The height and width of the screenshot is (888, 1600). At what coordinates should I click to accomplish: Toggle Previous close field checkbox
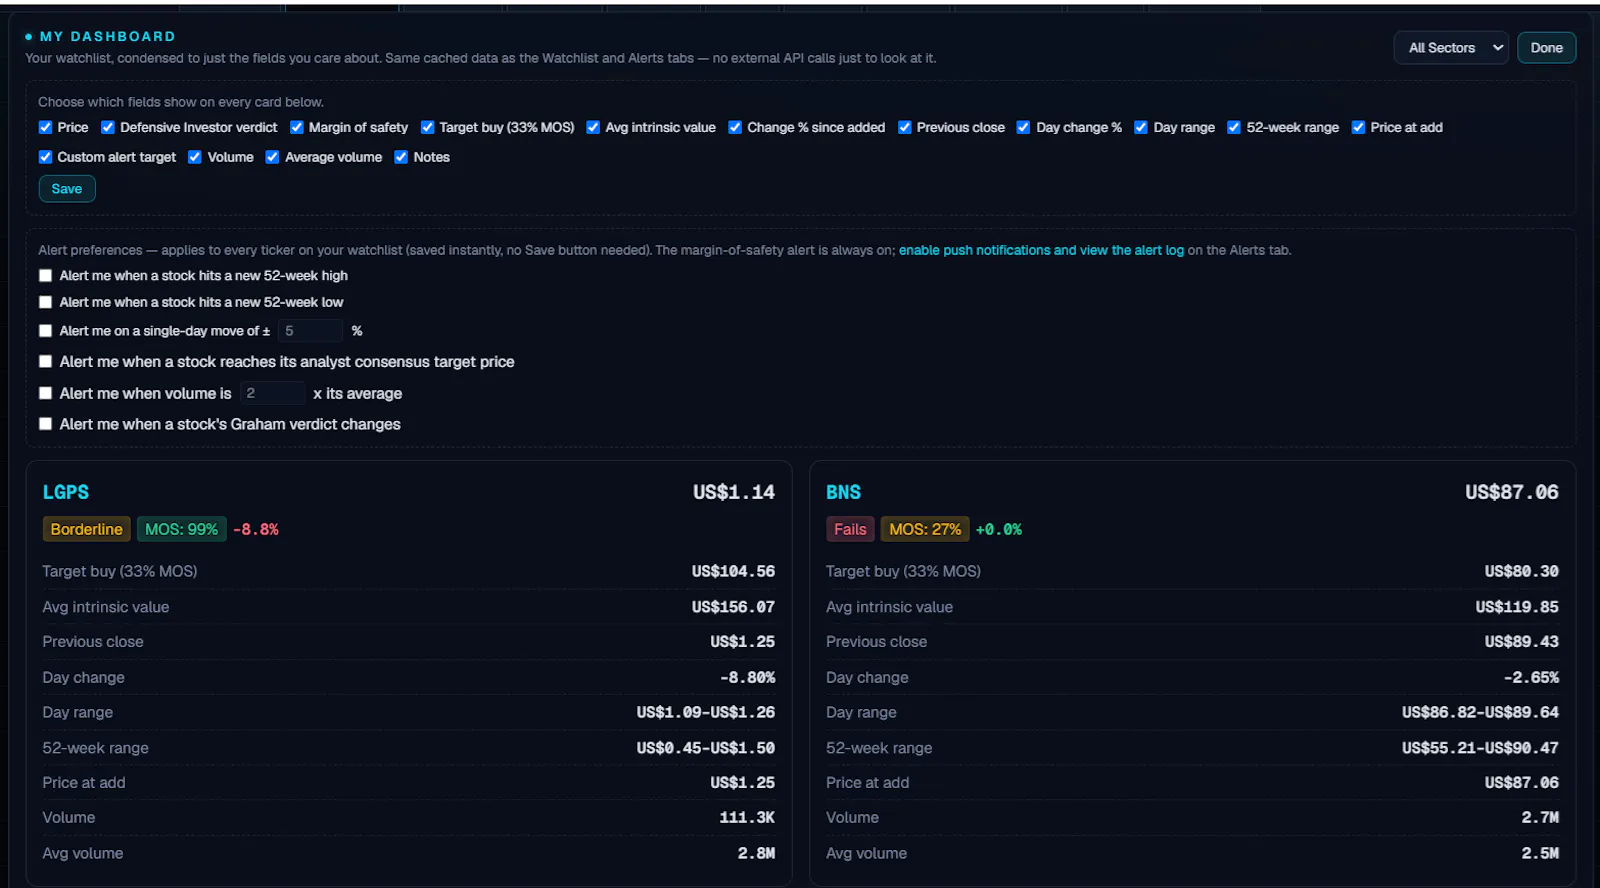905,127
